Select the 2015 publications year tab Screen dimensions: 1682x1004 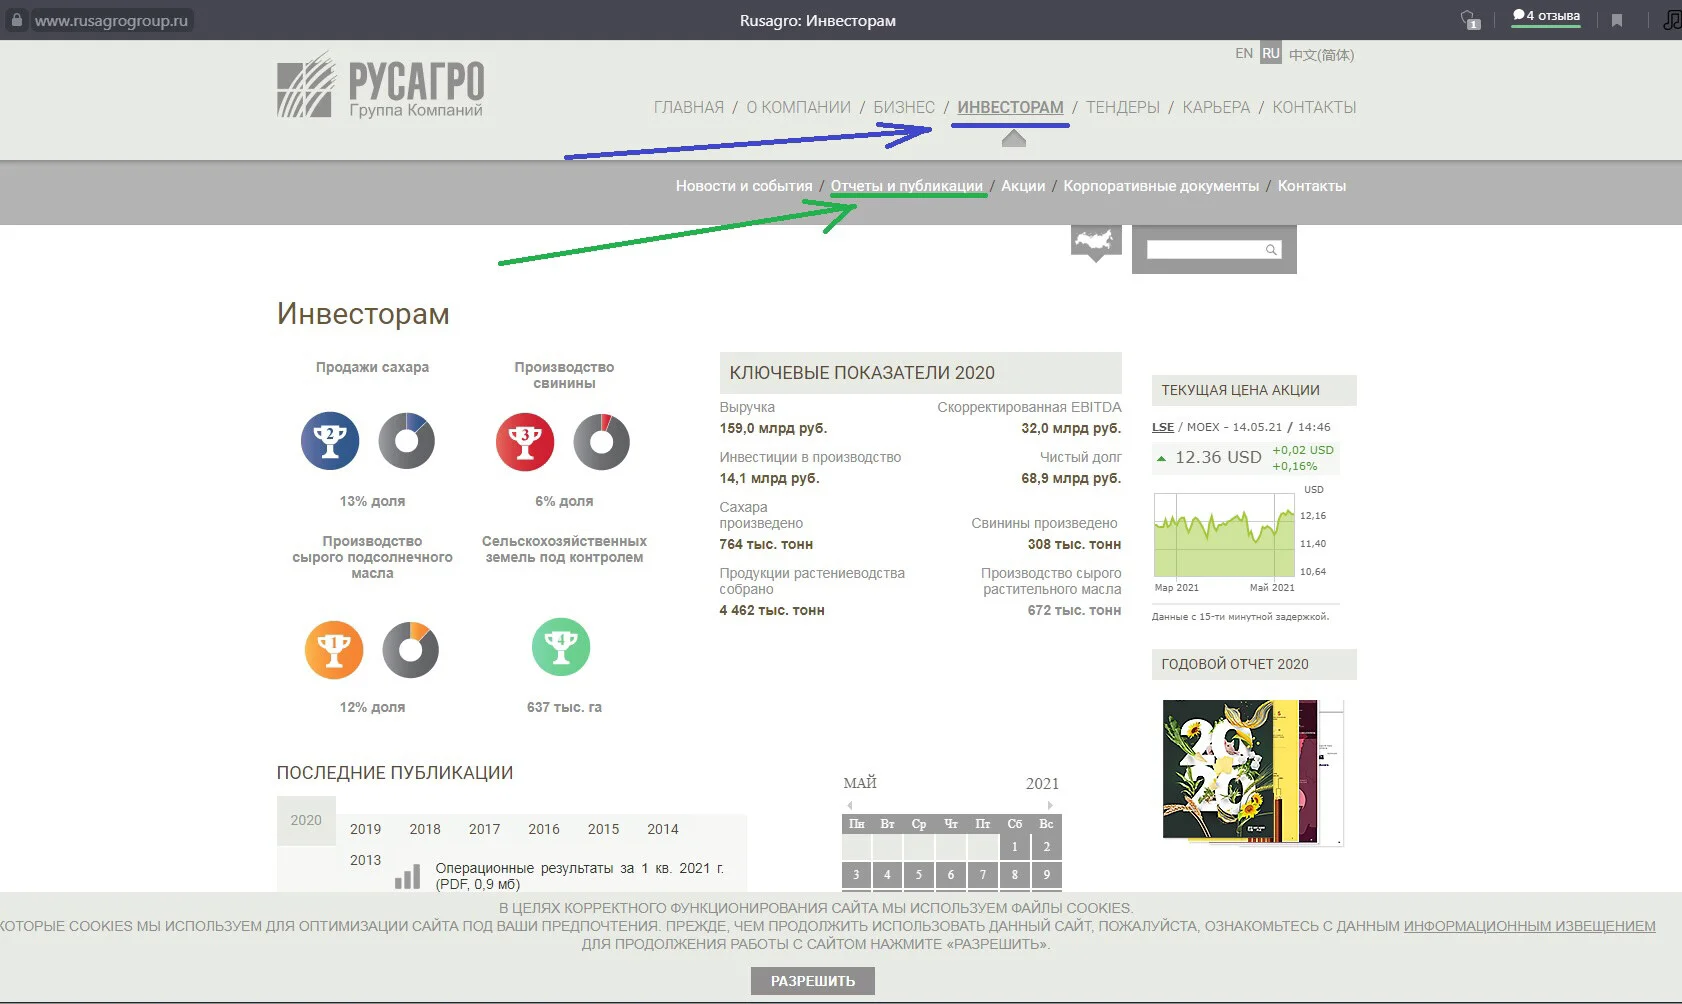603,829
